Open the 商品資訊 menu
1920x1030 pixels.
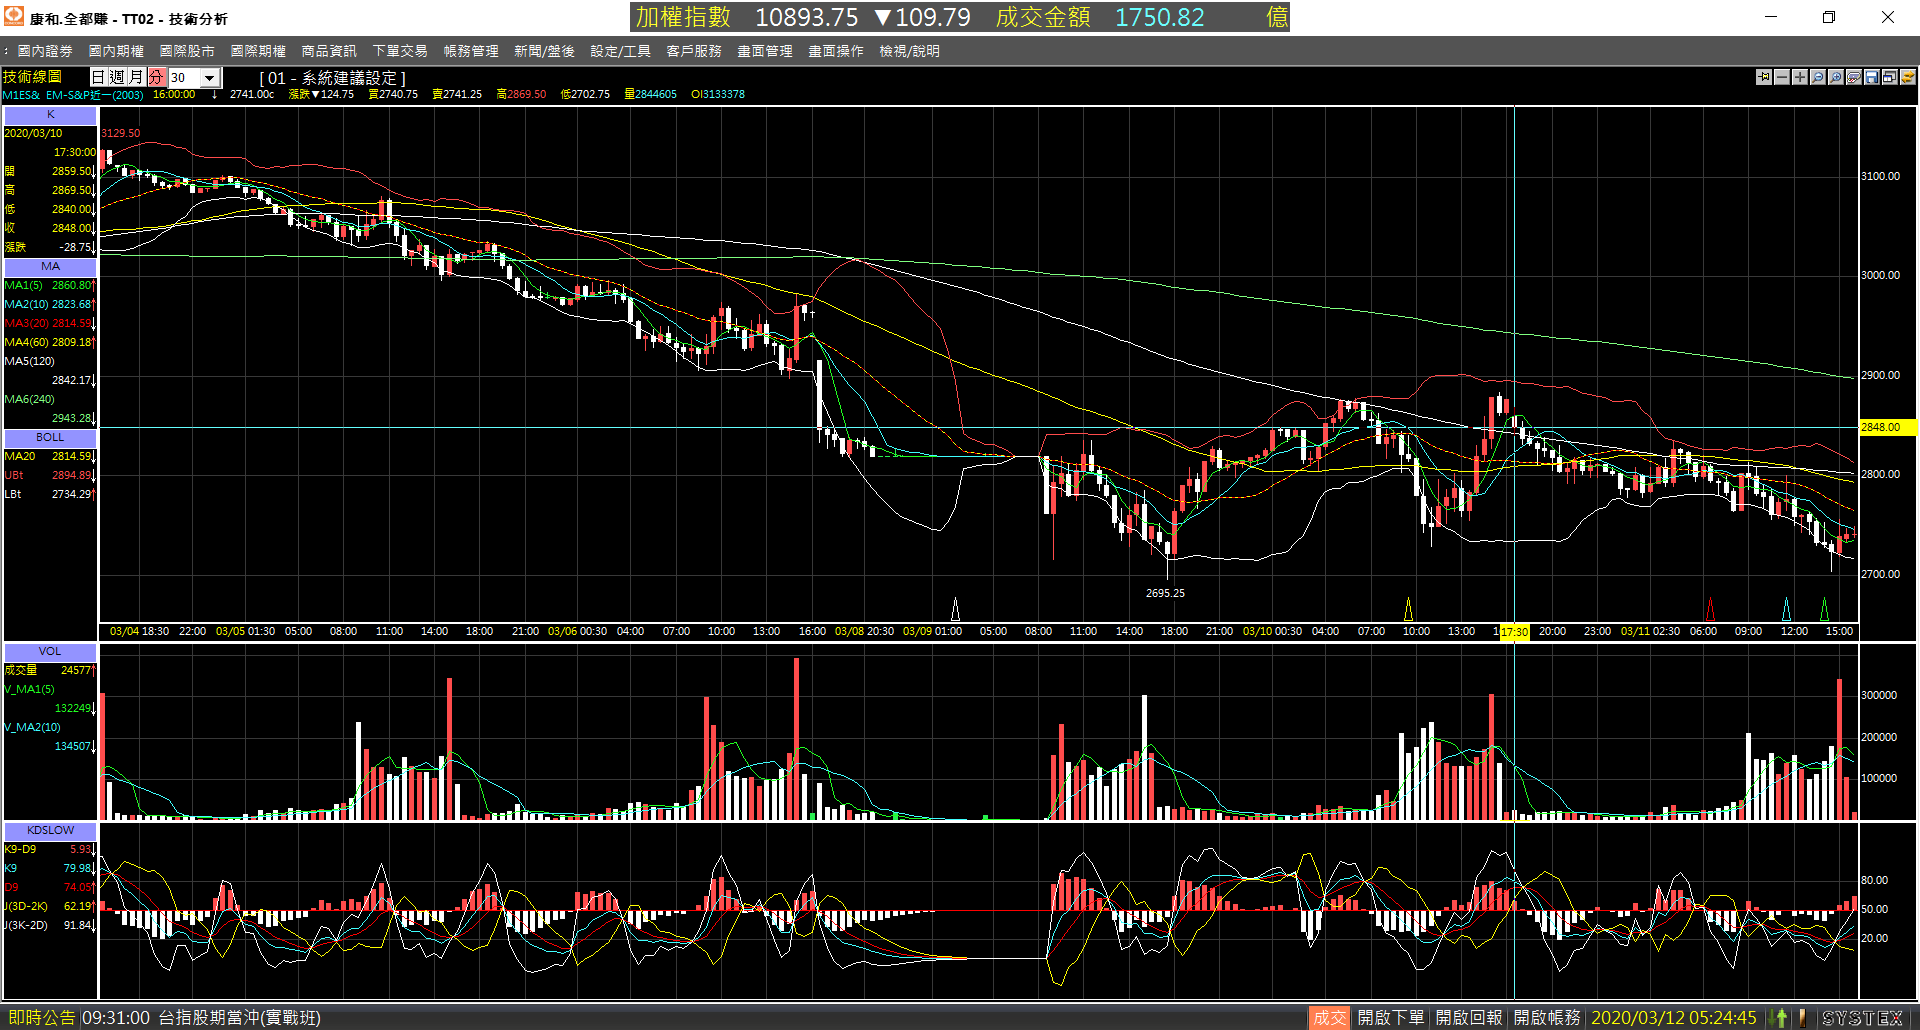[x=329, y=51]
